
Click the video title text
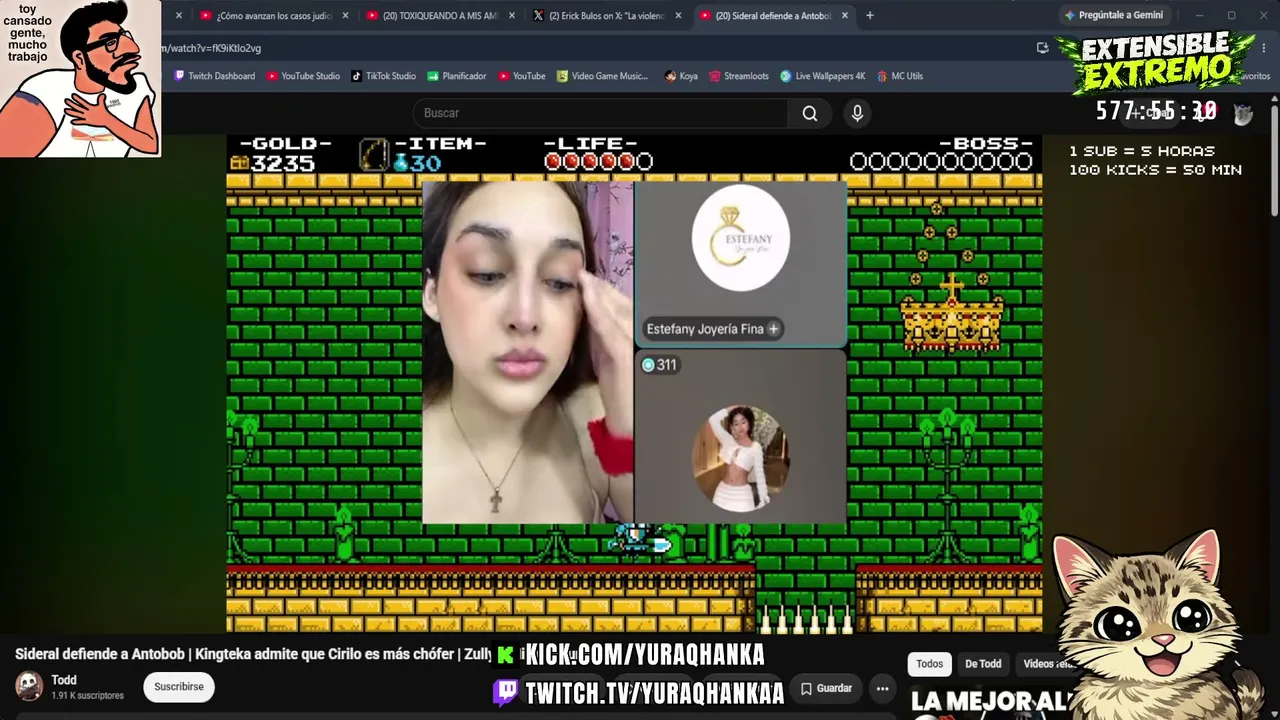254,654
